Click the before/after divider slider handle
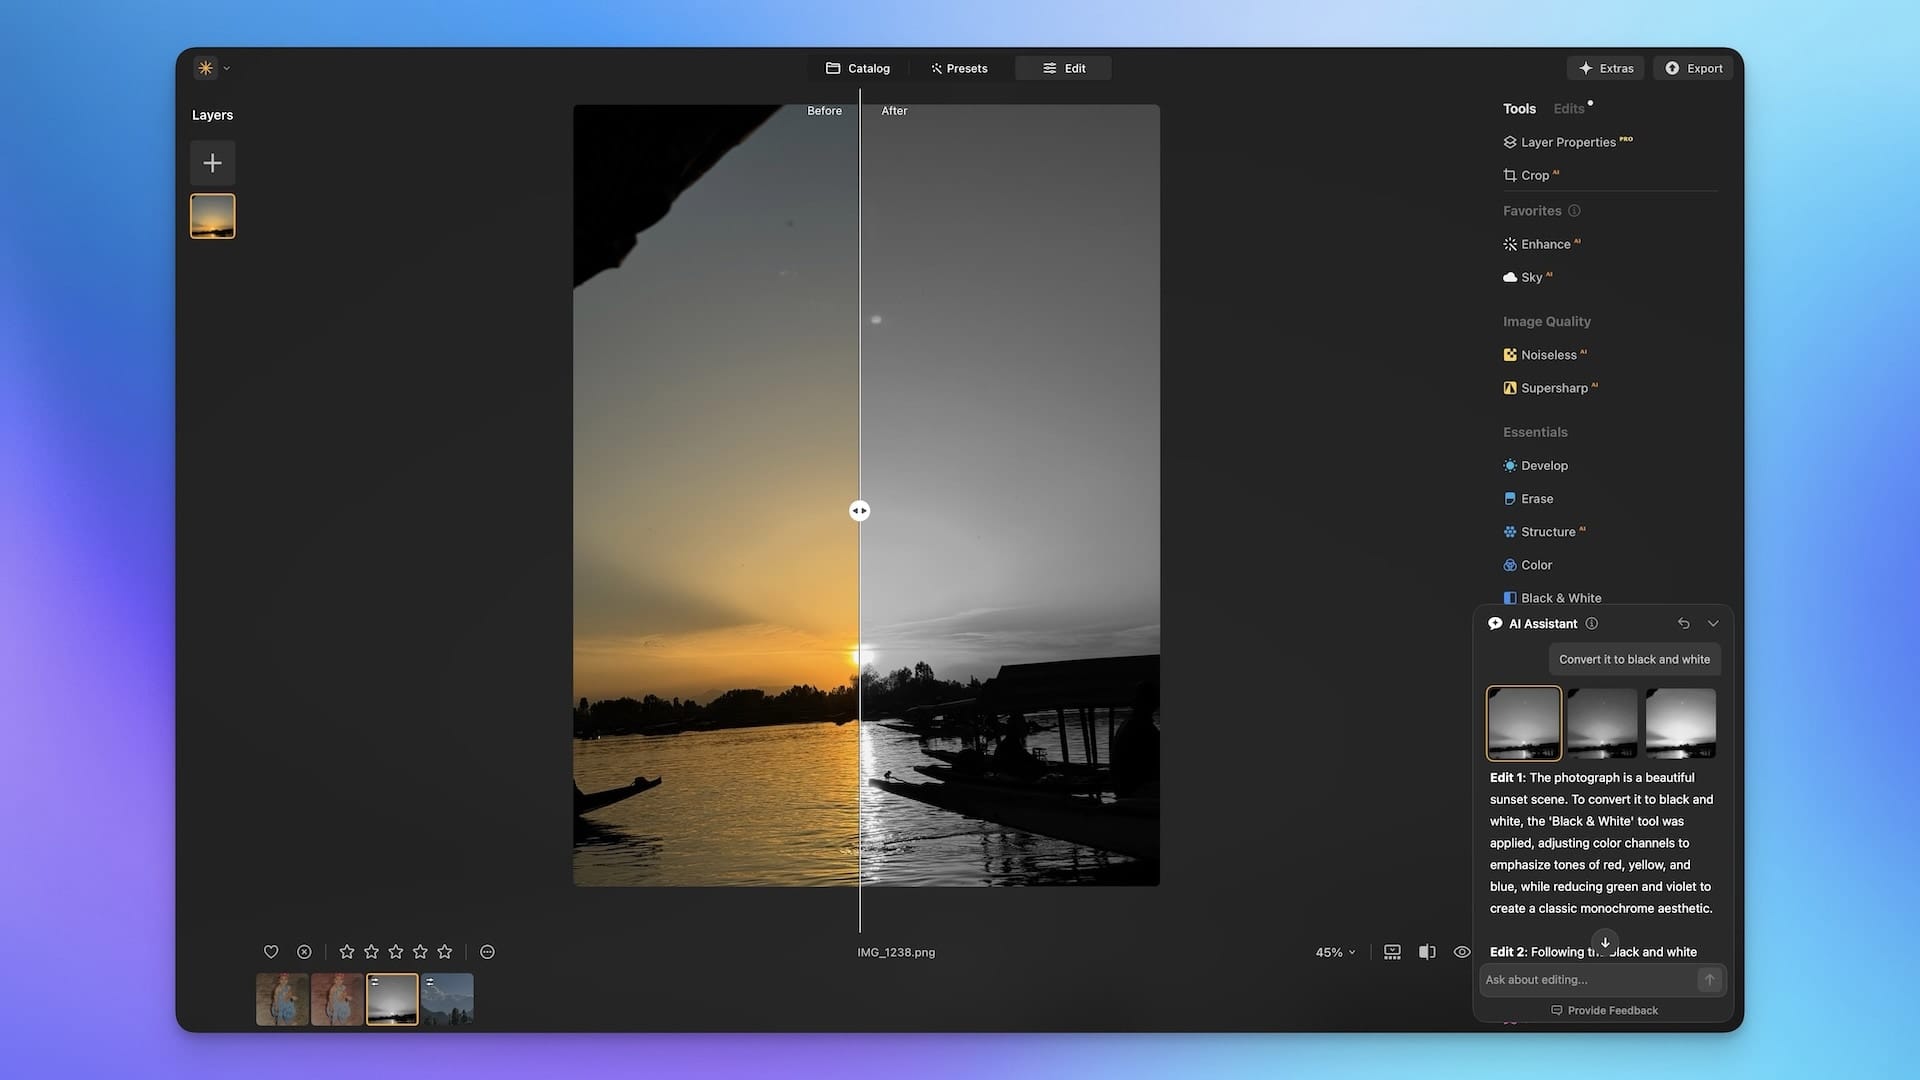 point(859,511)
